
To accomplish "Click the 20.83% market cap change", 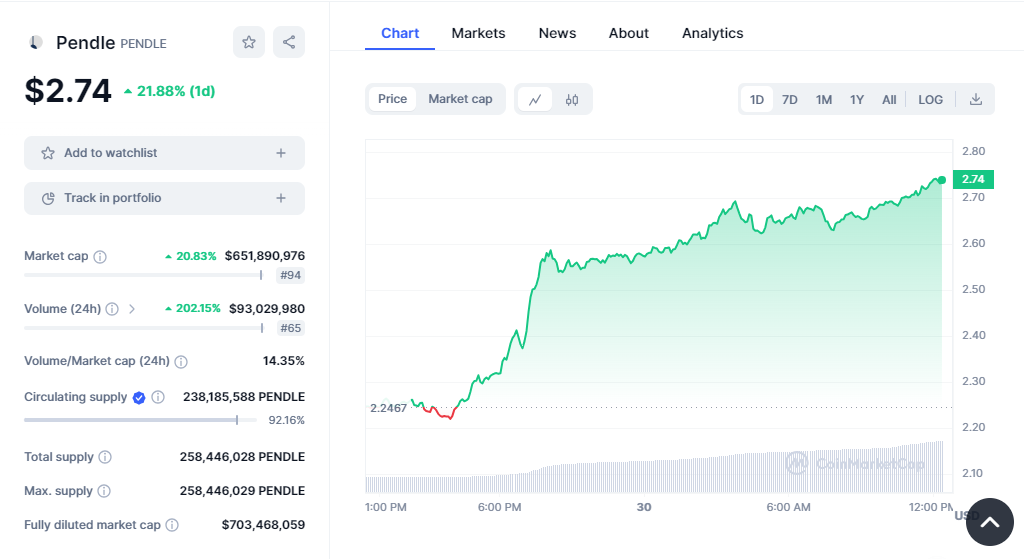I will pos(191,256).
